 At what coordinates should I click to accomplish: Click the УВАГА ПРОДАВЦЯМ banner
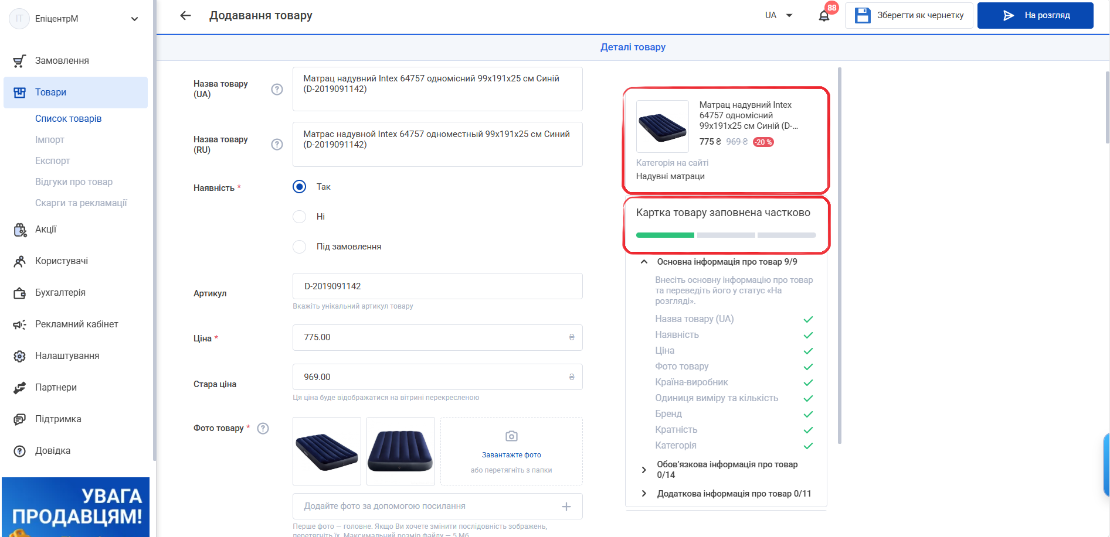pos(75,507)
